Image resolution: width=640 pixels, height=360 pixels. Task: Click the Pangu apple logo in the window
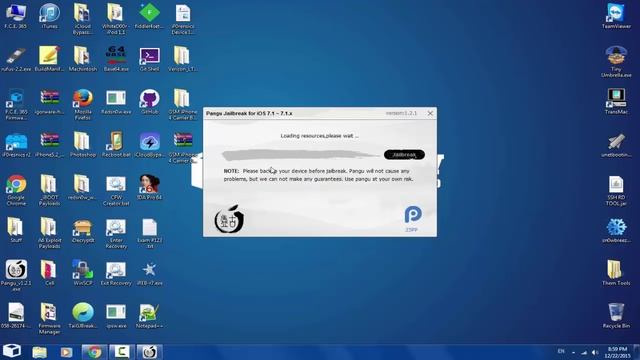click(229, 219)
